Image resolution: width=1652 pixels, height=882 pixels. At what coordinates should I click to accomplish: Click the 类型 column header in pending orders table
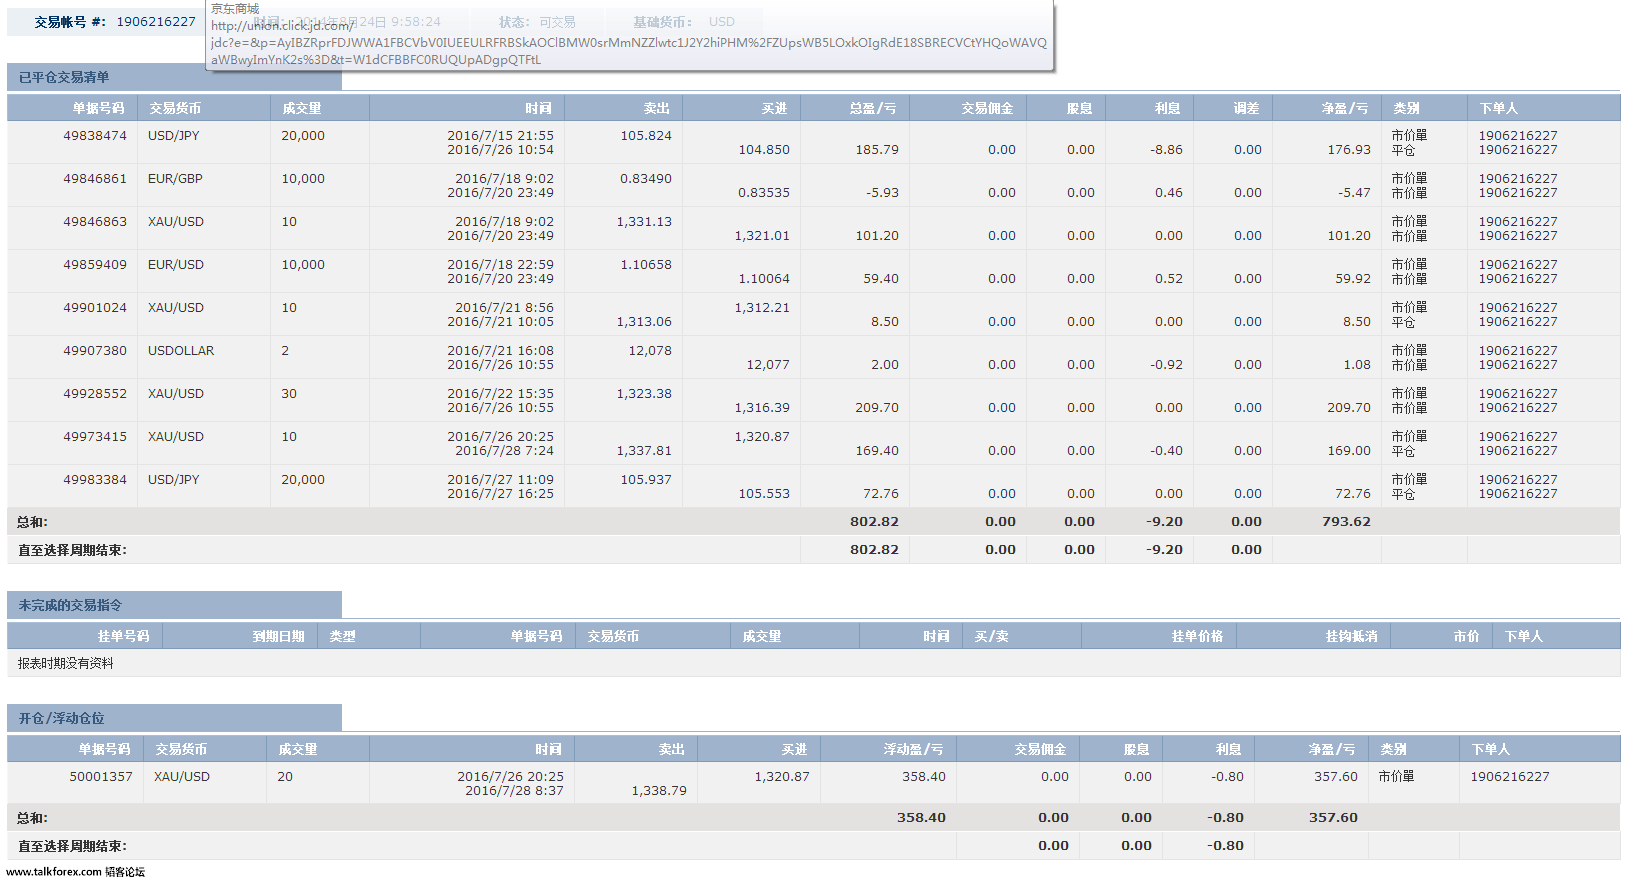coord(342,636)
